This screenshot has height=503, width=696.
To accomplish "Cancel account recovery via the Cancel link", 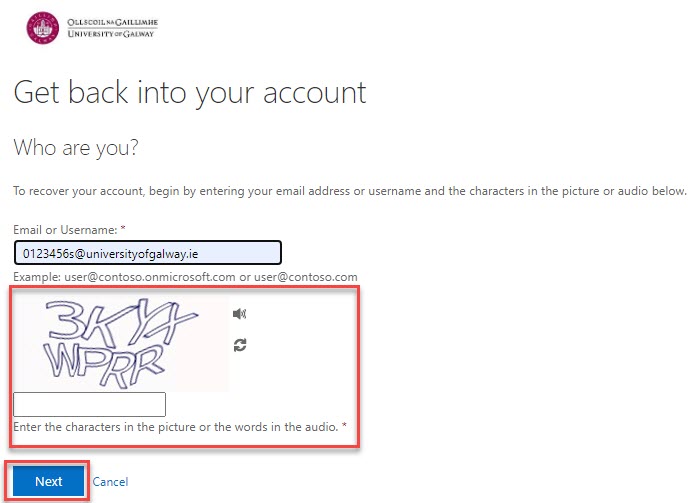I will [110, 482].
